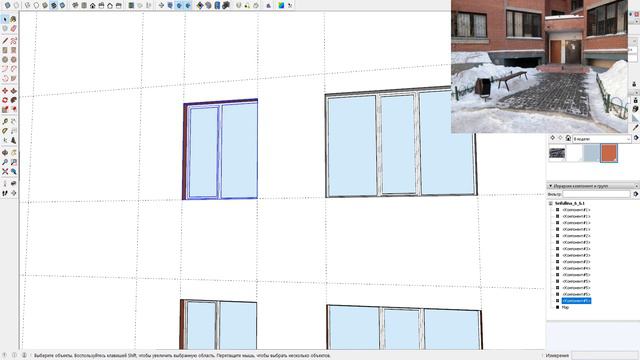Click the root model name in outliner
The image size is (640, 360).
570,203
